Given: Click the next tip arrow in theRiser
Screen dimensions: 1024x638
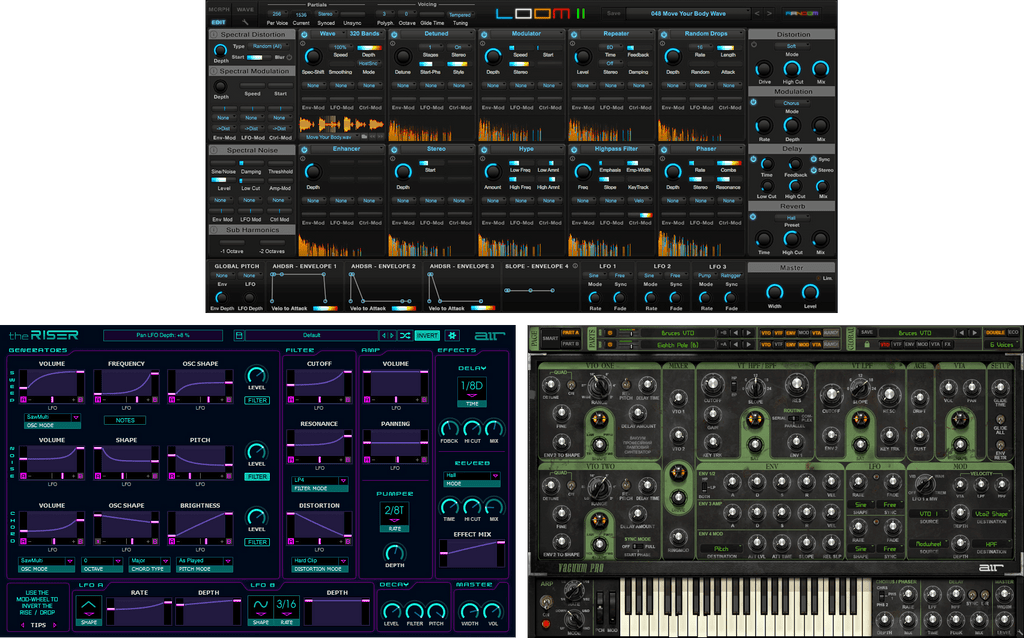Looking at the screenshot, I should pyautogui.click(x=55, y=625).
